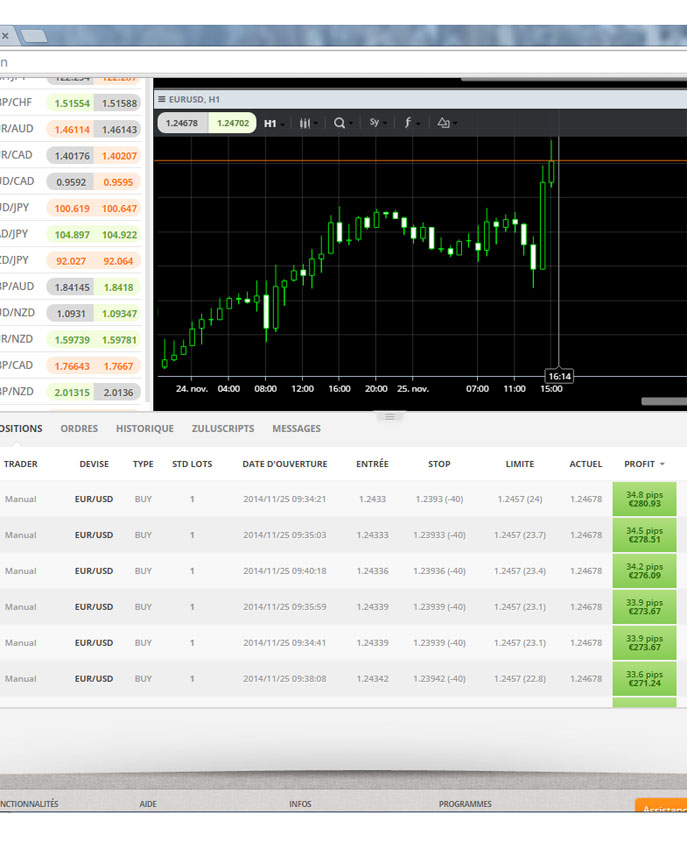The image size is (687, 843).
Task: Click the ENTRÉE column header
Action: pos(372,463)
